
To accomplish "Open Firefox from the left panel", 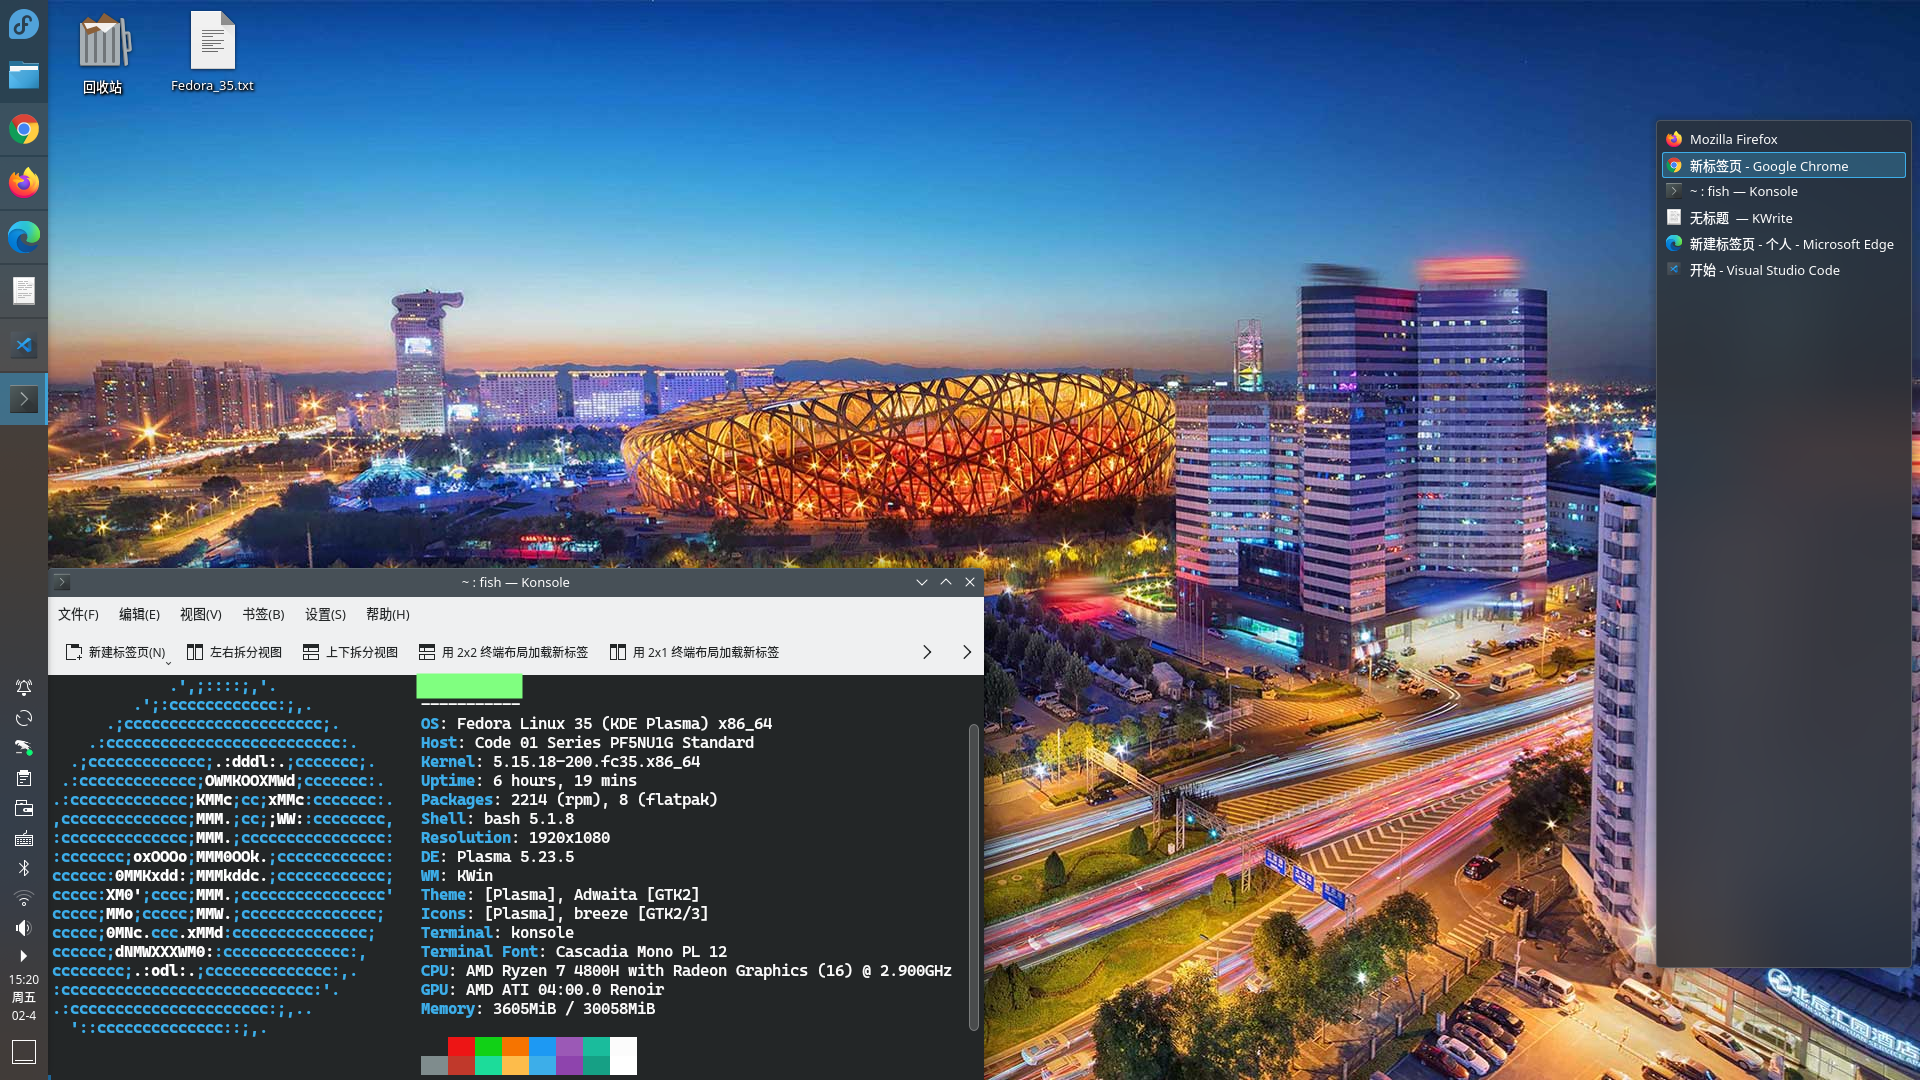I will [24, 182].
